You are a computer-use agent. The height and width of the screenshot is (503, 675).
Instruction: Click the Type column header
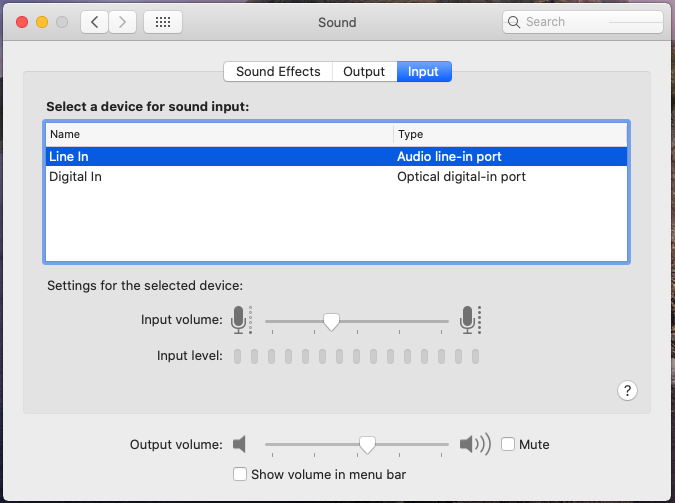(x=511, y=134)
